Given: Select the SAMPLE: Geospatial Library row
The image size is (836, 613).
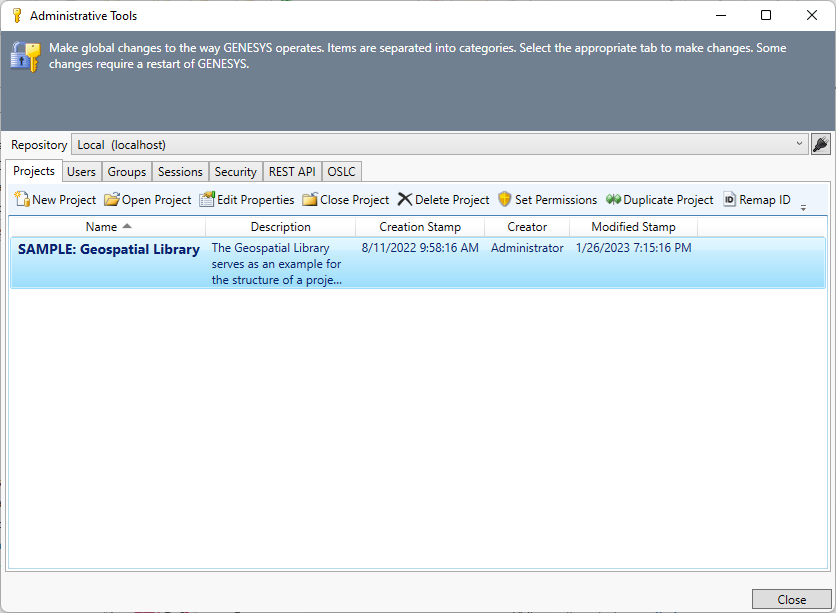Looking at the screenshot, I should click(109, 248).
